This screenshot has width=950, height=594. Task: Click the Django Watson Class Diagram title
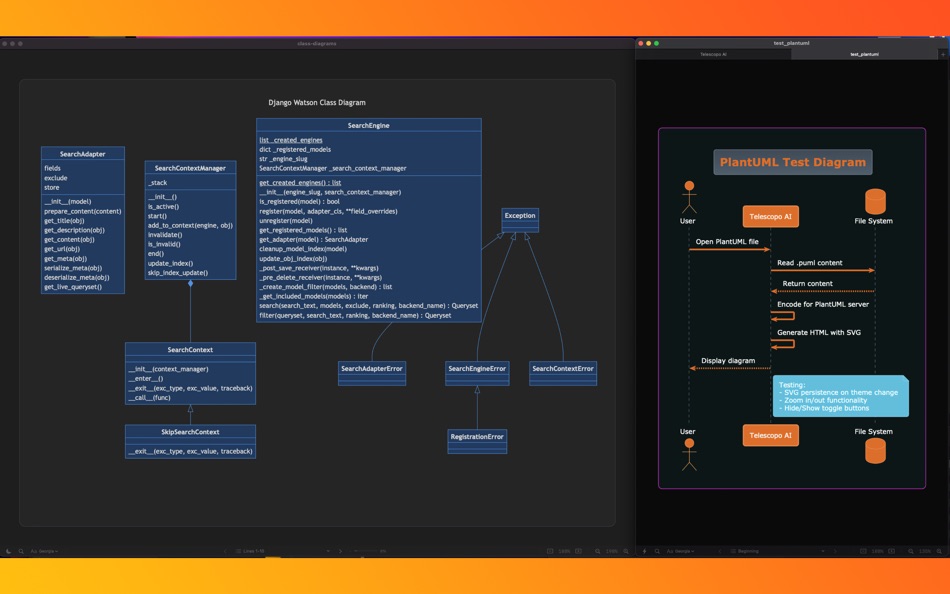coord(317,102)
